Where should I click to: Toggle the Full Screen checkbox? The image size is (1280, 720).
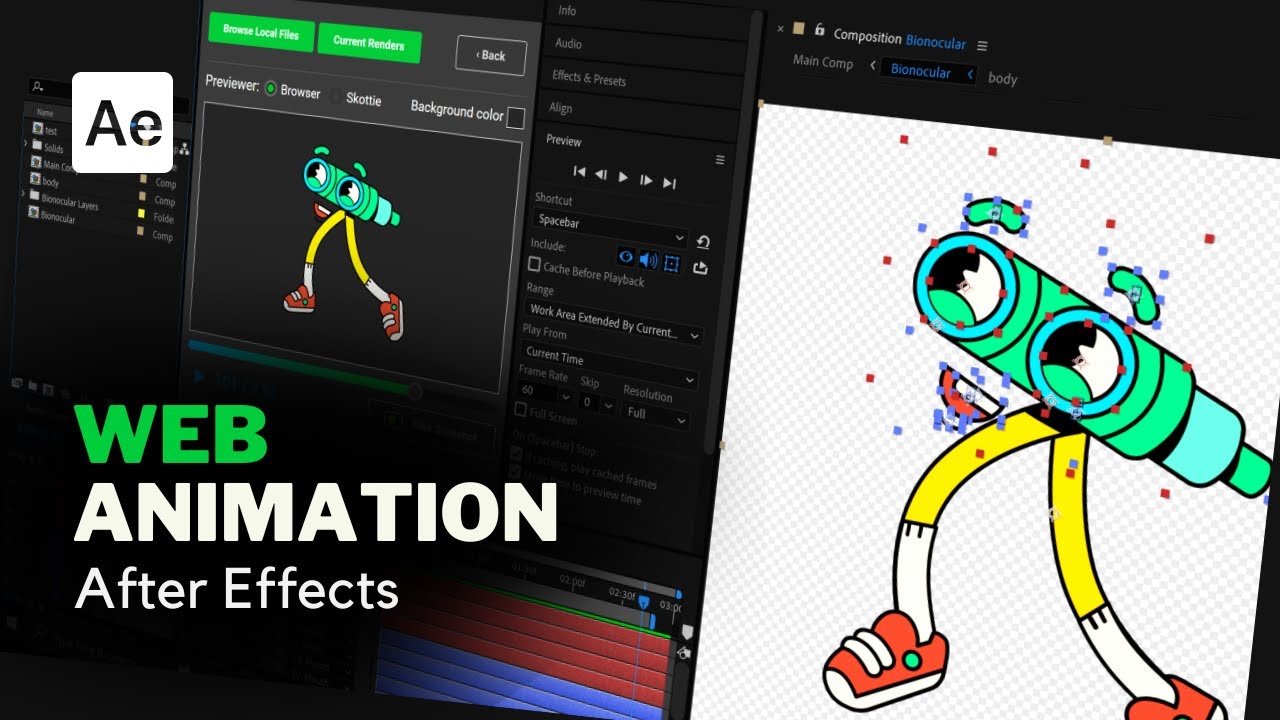tap(520, 409)
